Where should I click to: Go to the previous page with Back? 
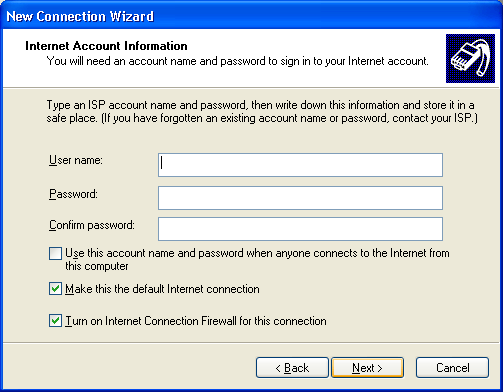(x=292, y=368)
